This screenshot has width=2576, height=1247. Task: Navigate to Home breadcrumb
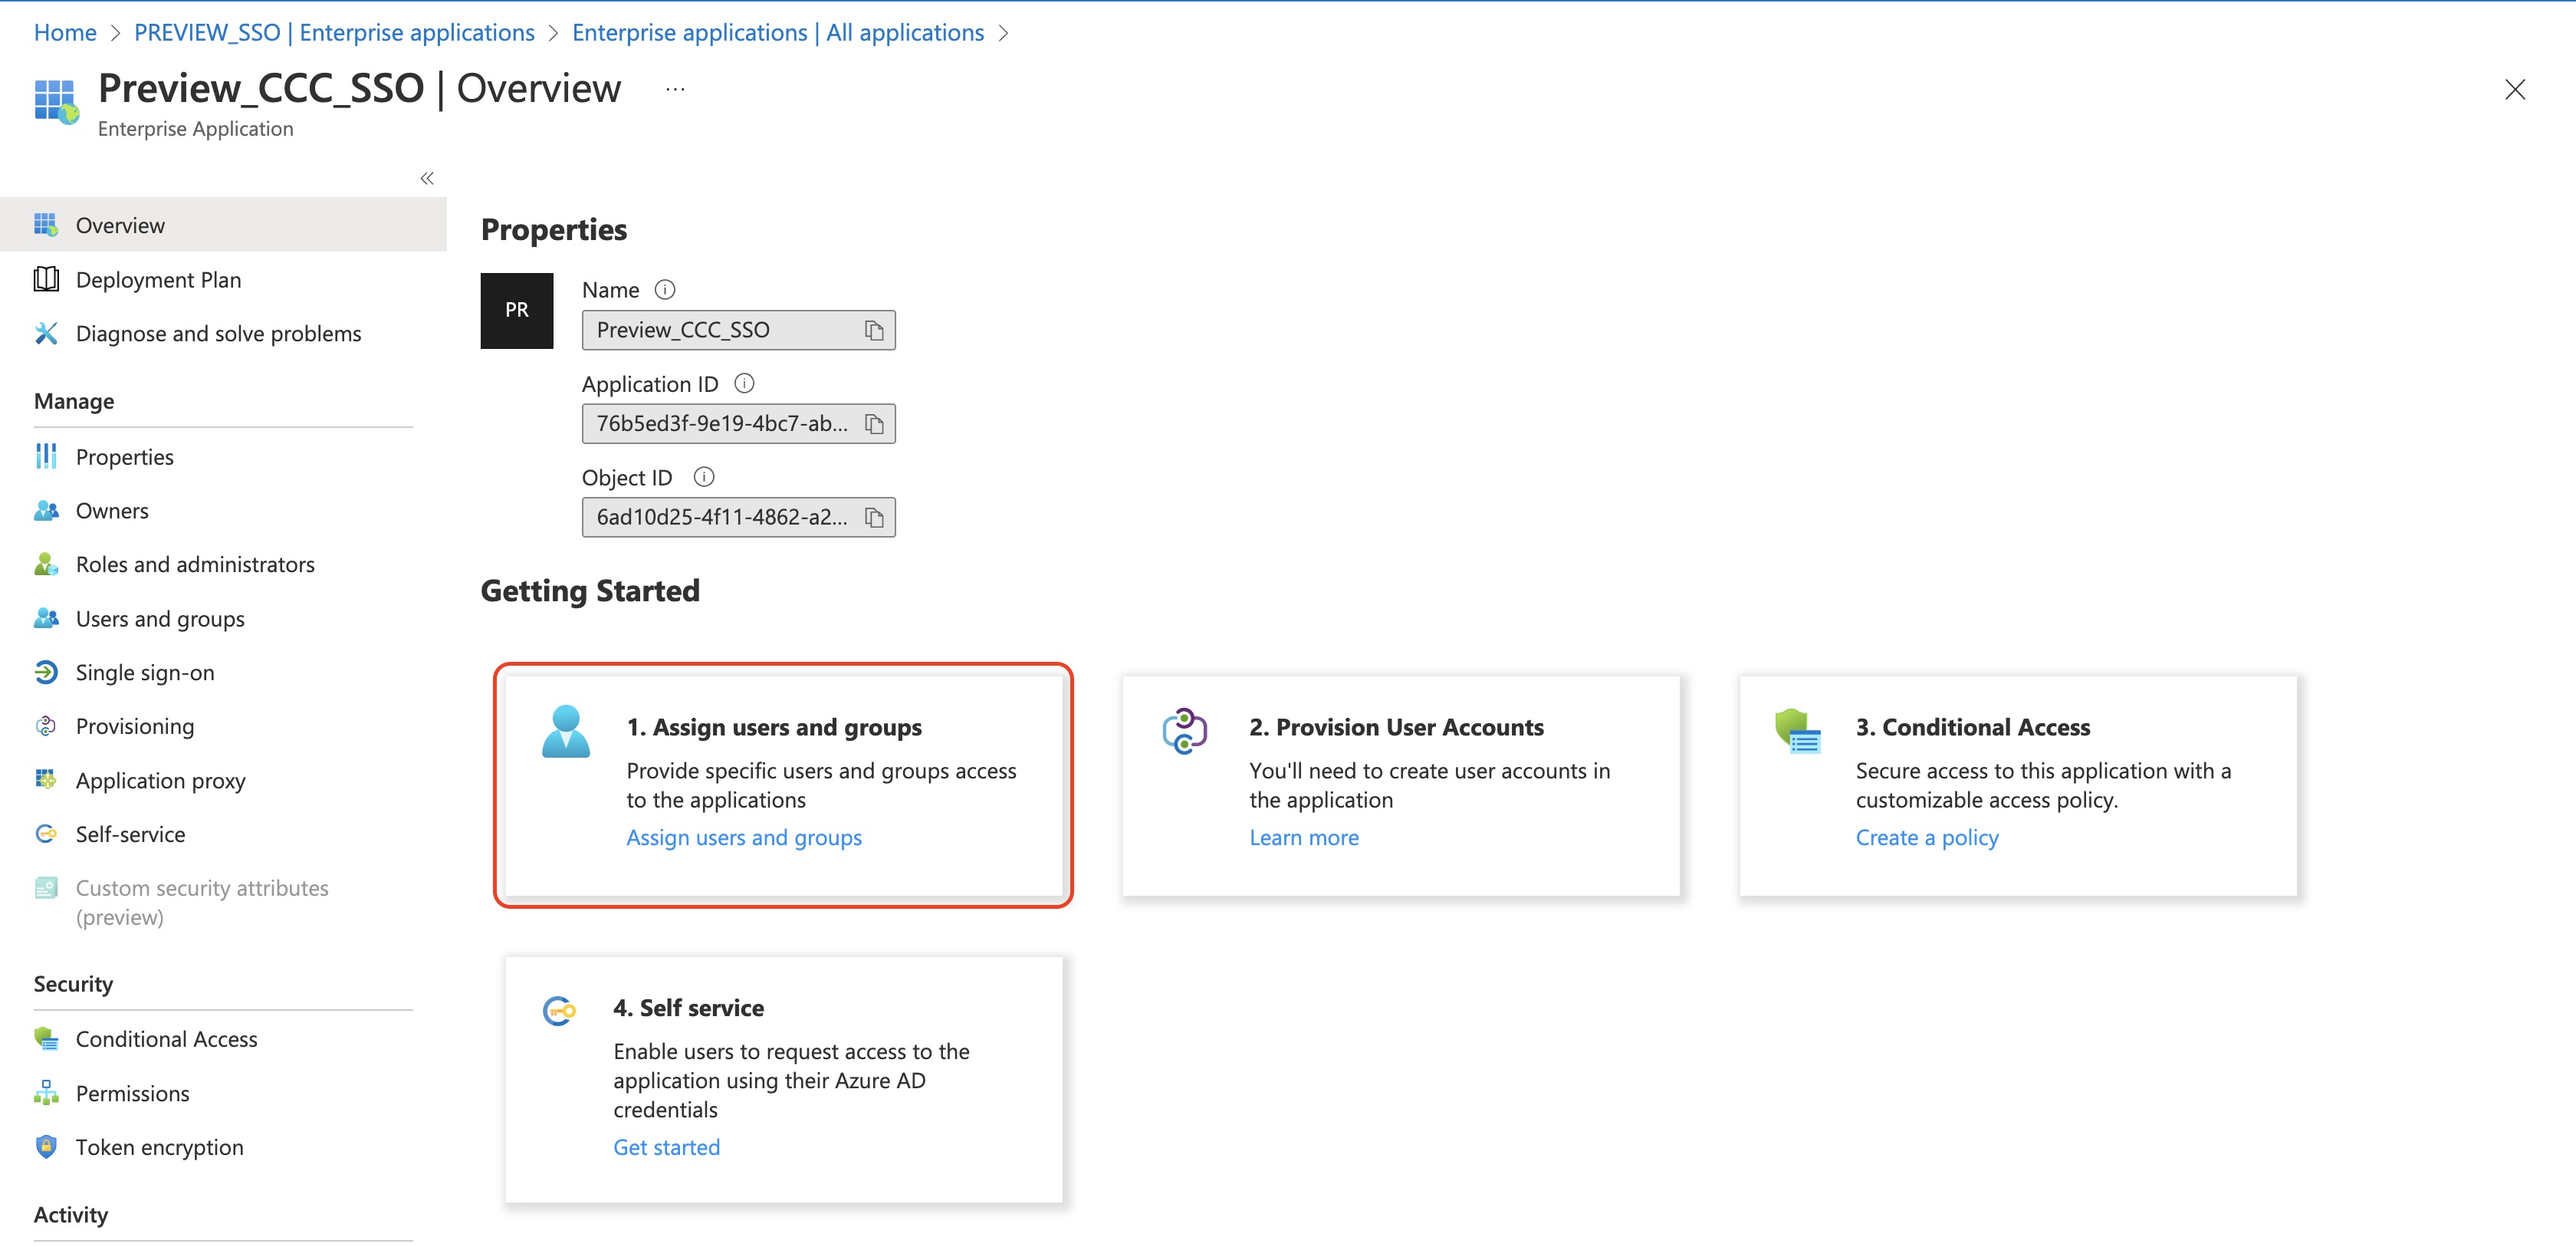(x=65, y=33)
